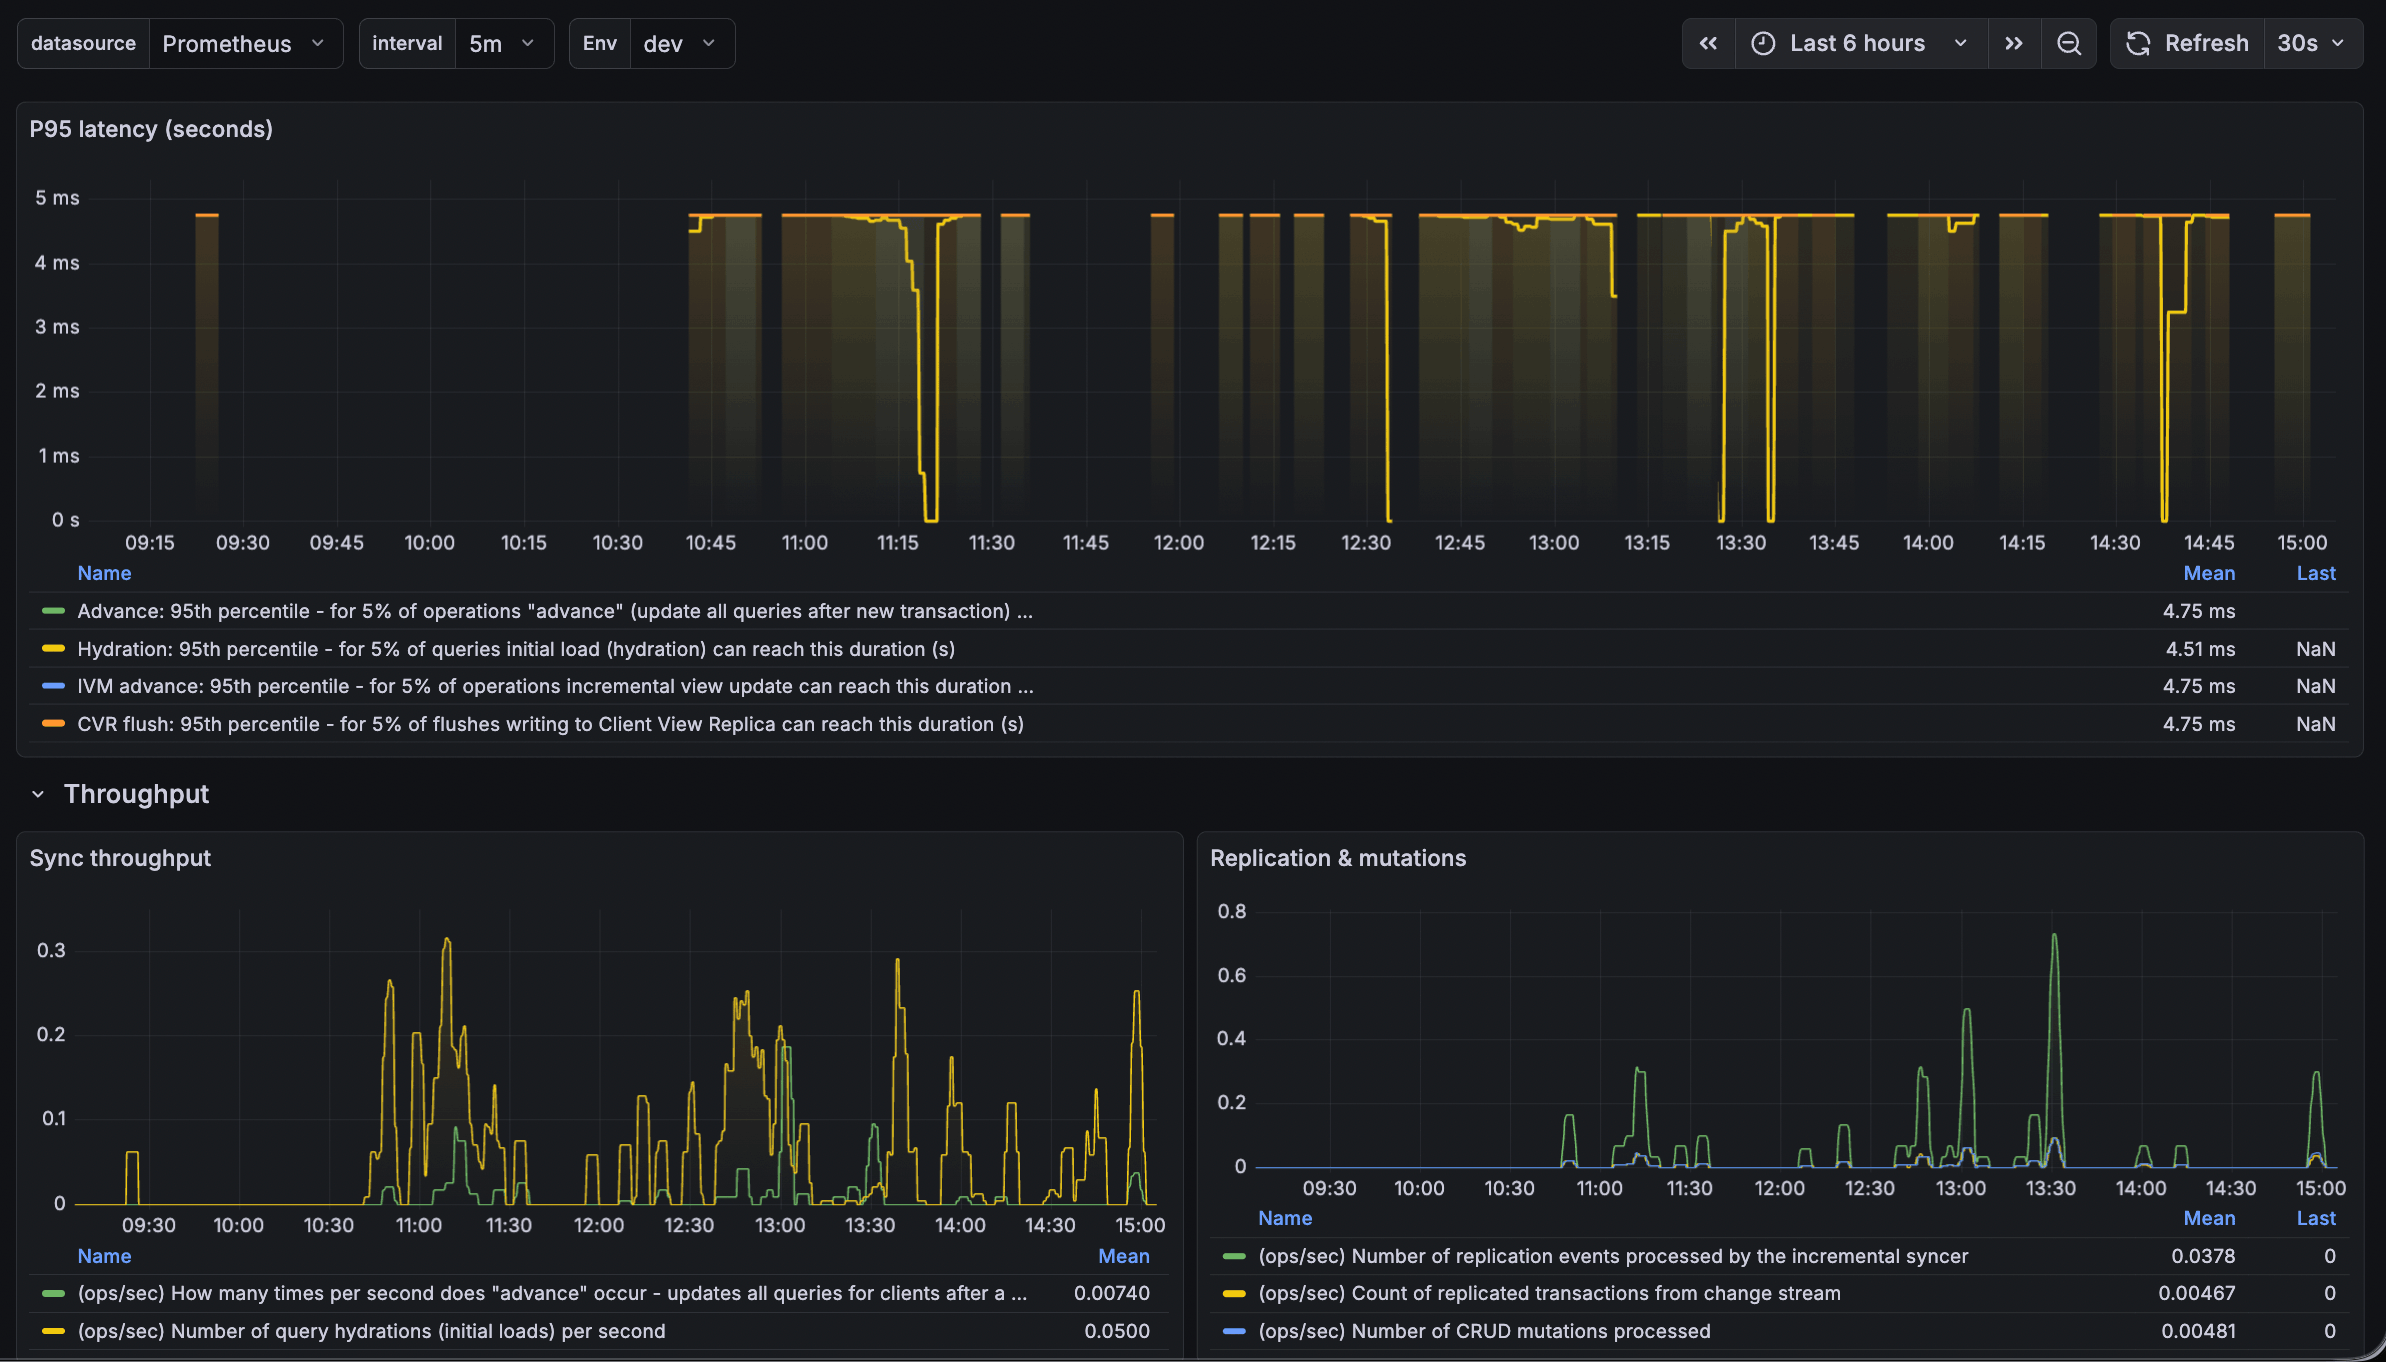Sort Replication legend by Last column
Viewport: 2386px width, 1362px height.
tap(2315, 1218)
